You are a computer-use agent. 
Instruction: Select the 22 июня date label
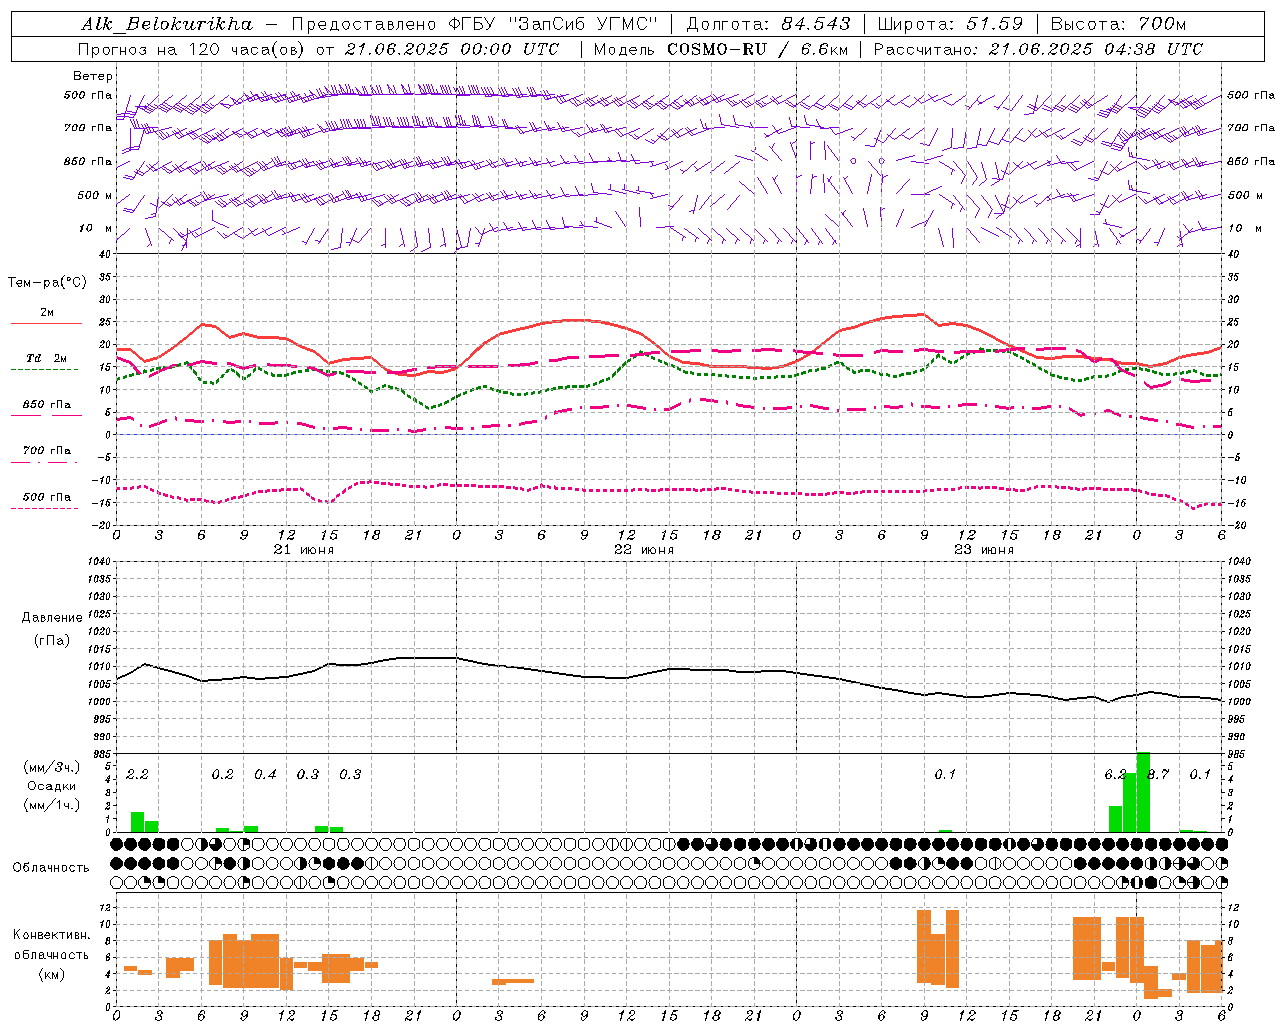(643, 550)
